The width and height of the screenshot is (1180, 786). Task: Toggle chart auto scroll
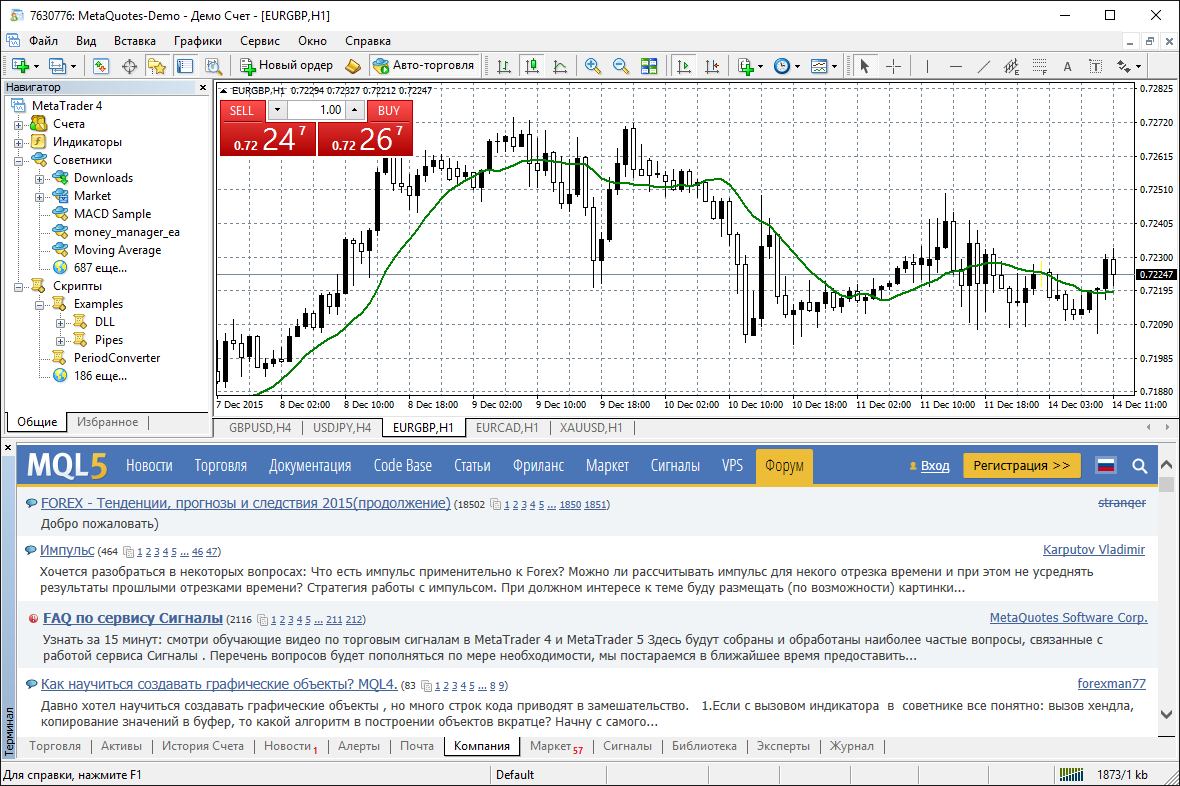[684, 66]
